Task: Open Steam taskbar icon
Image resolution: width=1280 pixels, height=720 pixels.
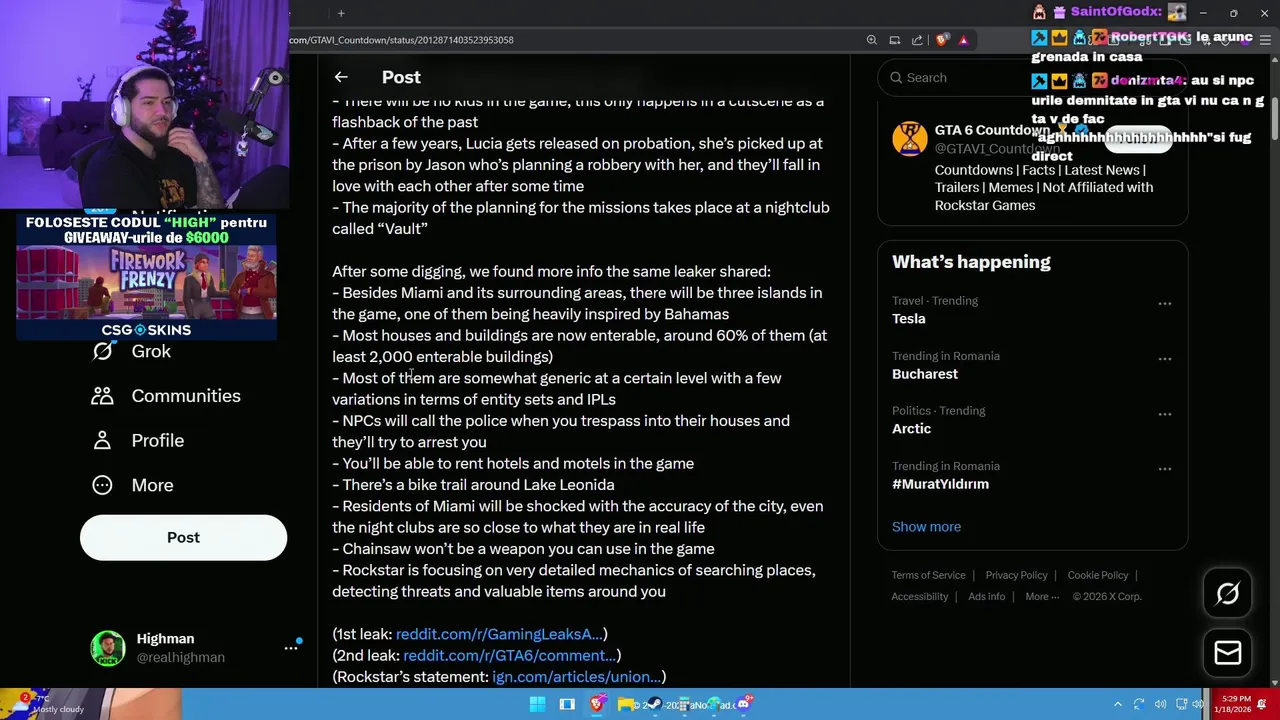Action: [x=655, y=704]
